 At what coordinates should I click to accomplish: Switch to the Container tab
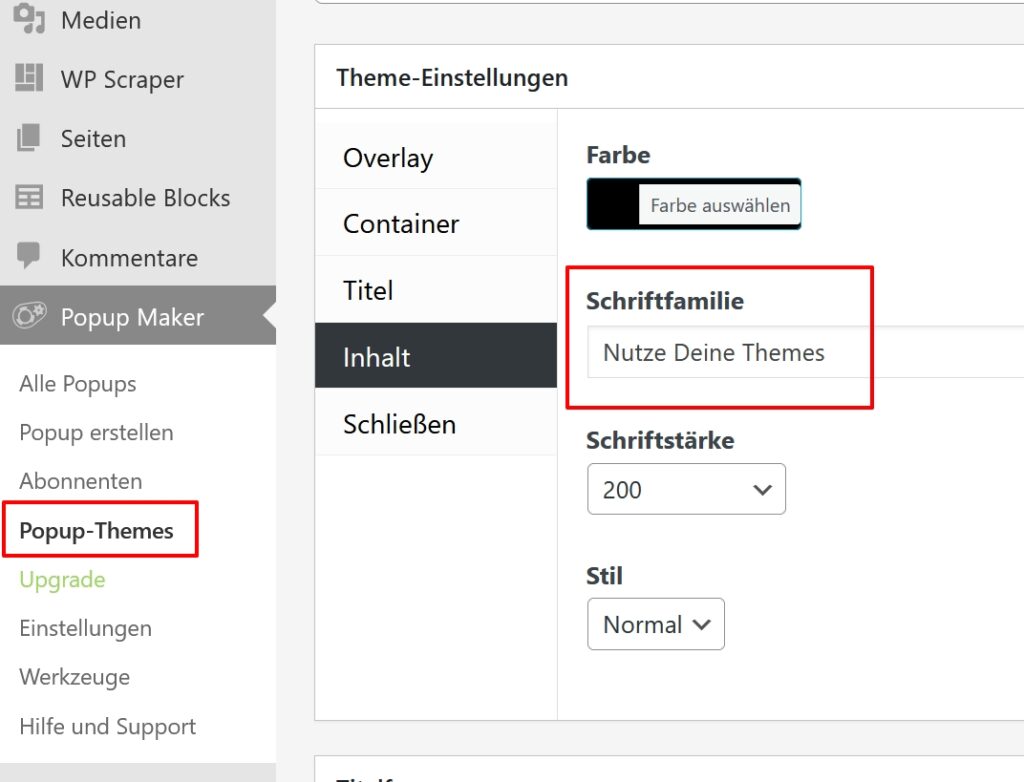coord(401,224)
